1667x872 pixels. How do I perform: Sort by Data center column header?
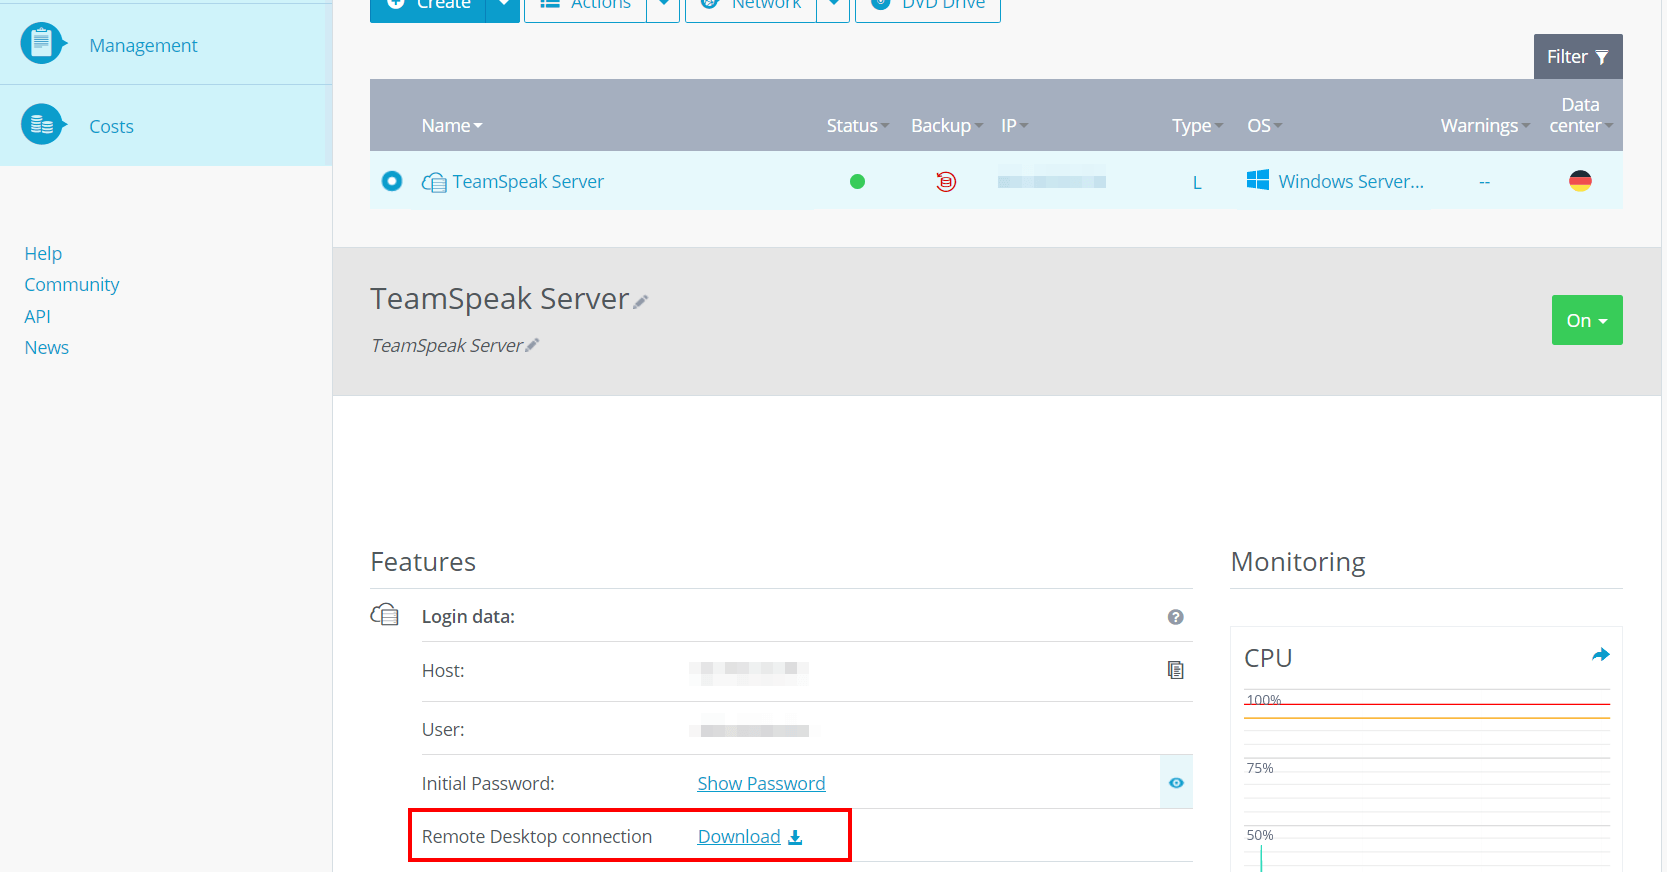click(x=1581, y=115)
